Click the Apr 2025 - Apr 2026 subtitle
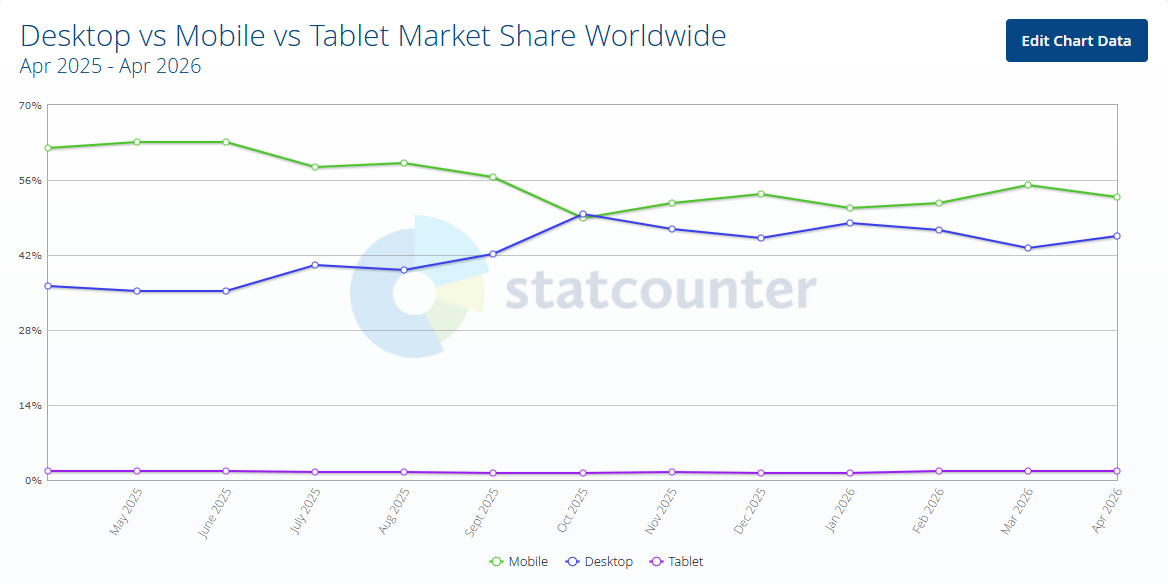The image size is (1168, 584). pyautogui.click(x=110, y=66)
